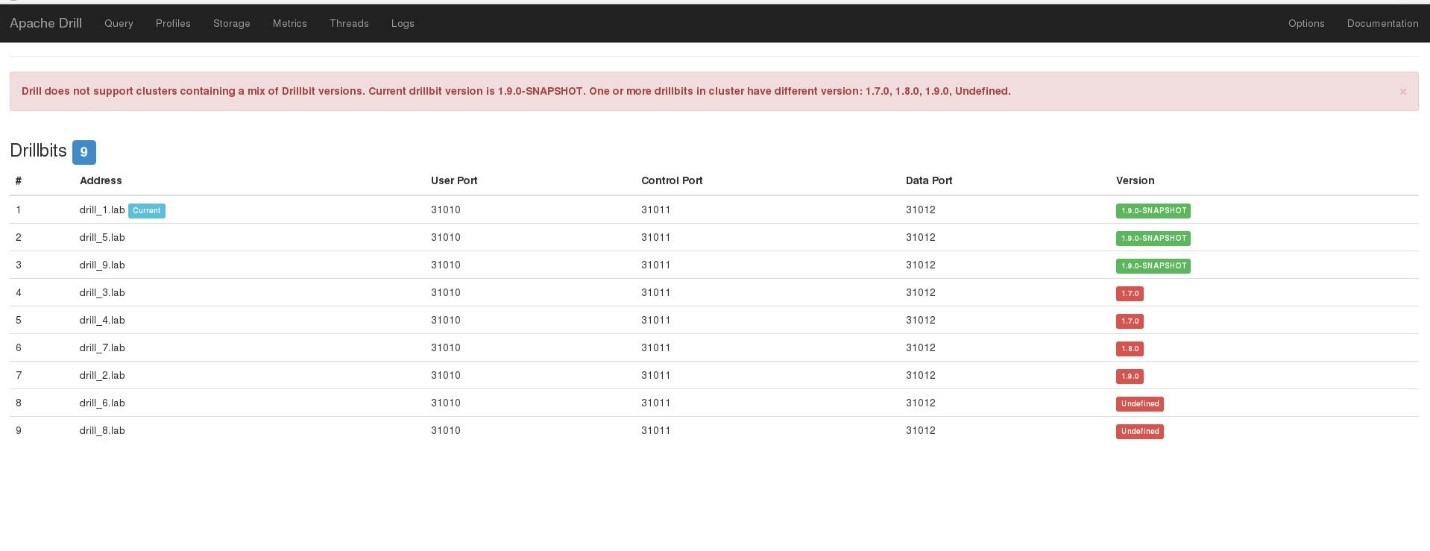
Task: Click the green 1.9.0-SNAPSHOT badge for drill_5.lab
Action: pos(1153,238)
